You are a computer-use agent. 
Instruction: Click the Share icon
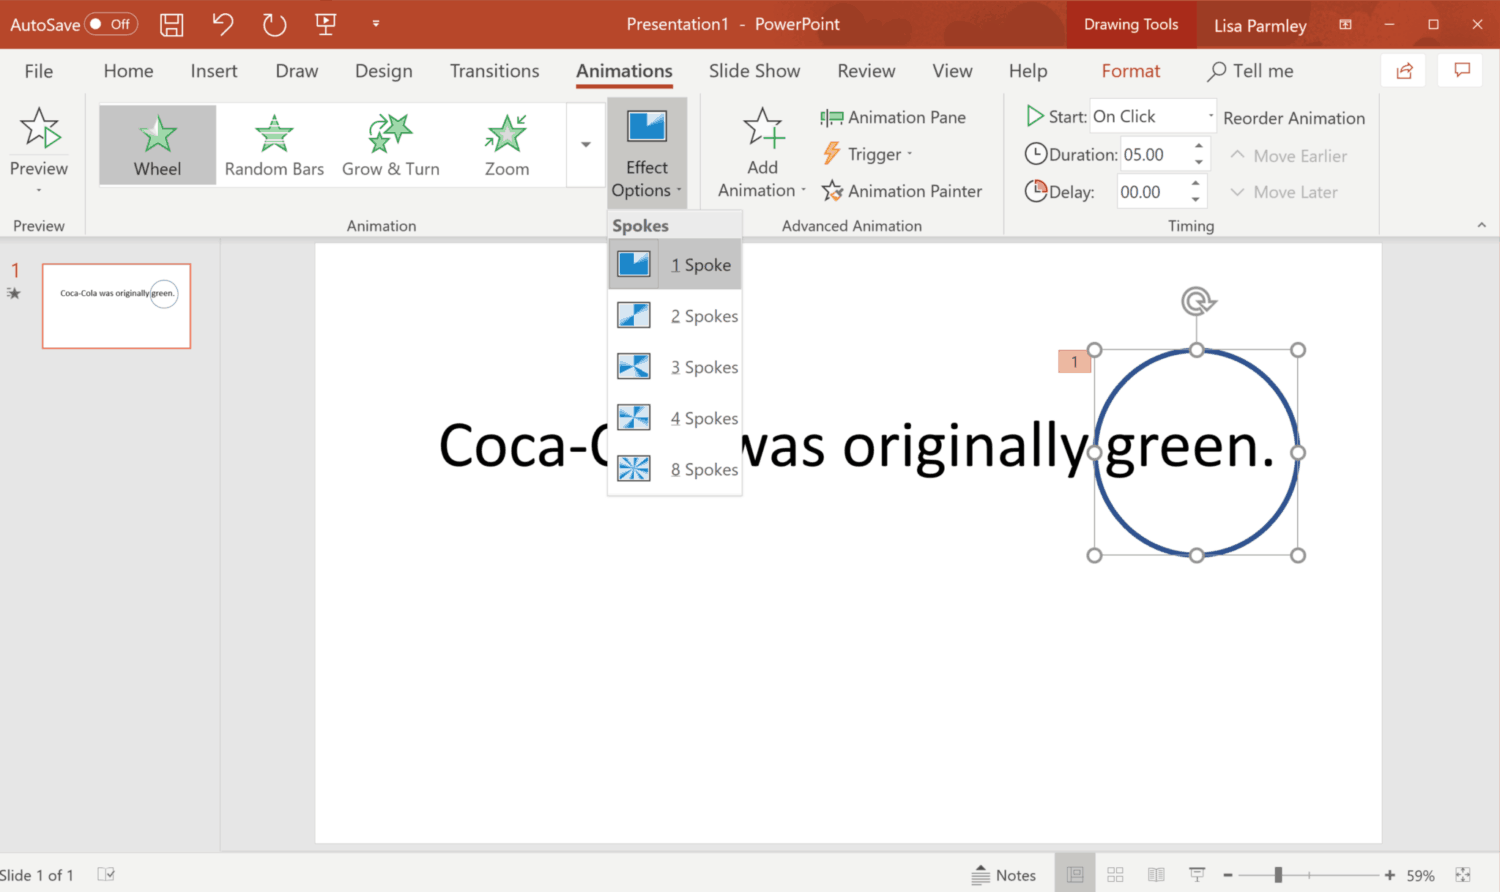pyautogui.click(x=1405, y=70)
